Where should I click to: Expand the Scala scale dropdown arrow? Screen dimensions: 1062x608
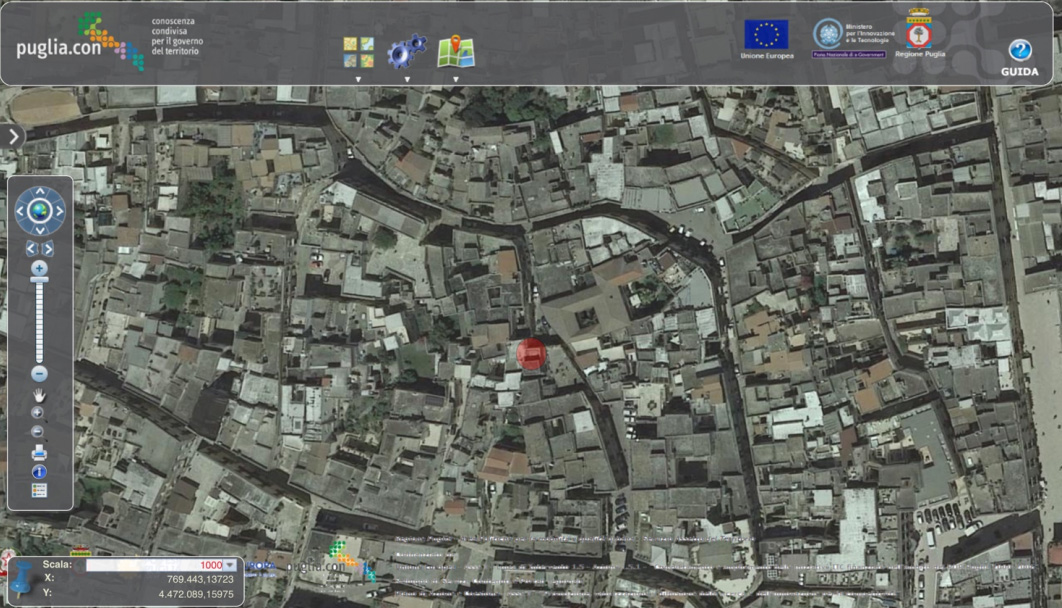pos(230,565)
